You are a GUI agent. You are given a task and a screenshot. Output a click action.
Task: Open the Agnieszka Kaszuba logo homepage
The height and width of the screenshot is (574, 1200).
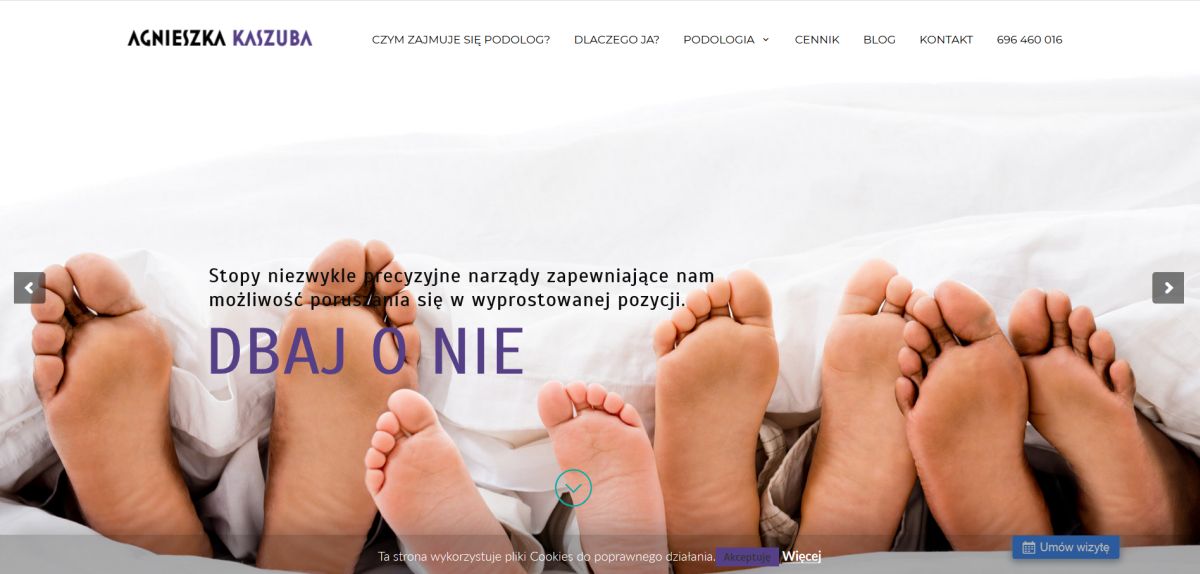tap(220, 39)
